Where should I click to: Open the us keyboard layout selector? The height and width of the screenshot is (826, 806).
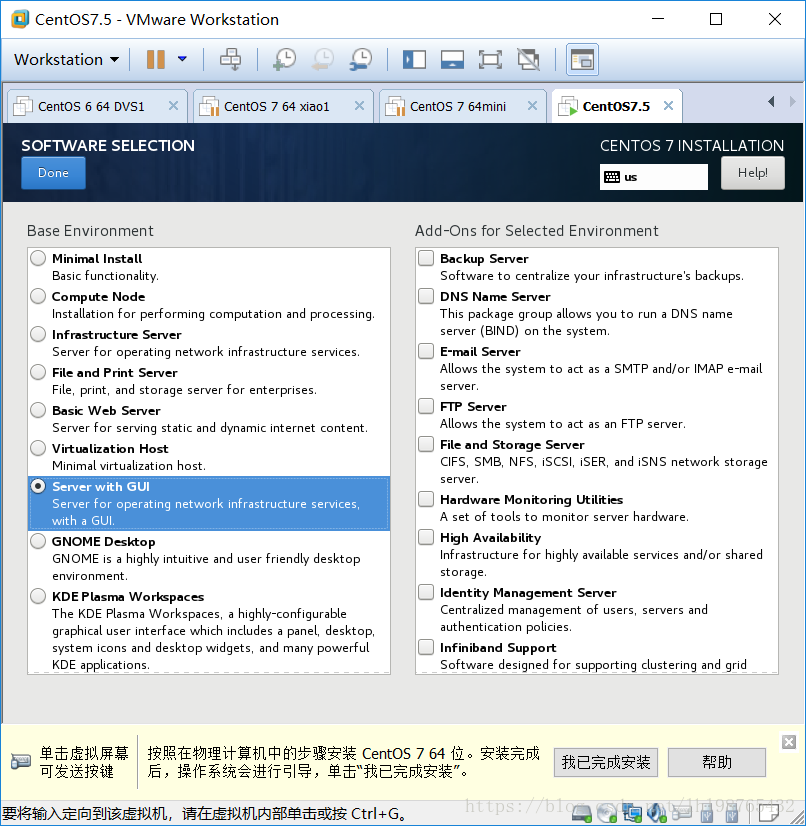pos(654,177)
